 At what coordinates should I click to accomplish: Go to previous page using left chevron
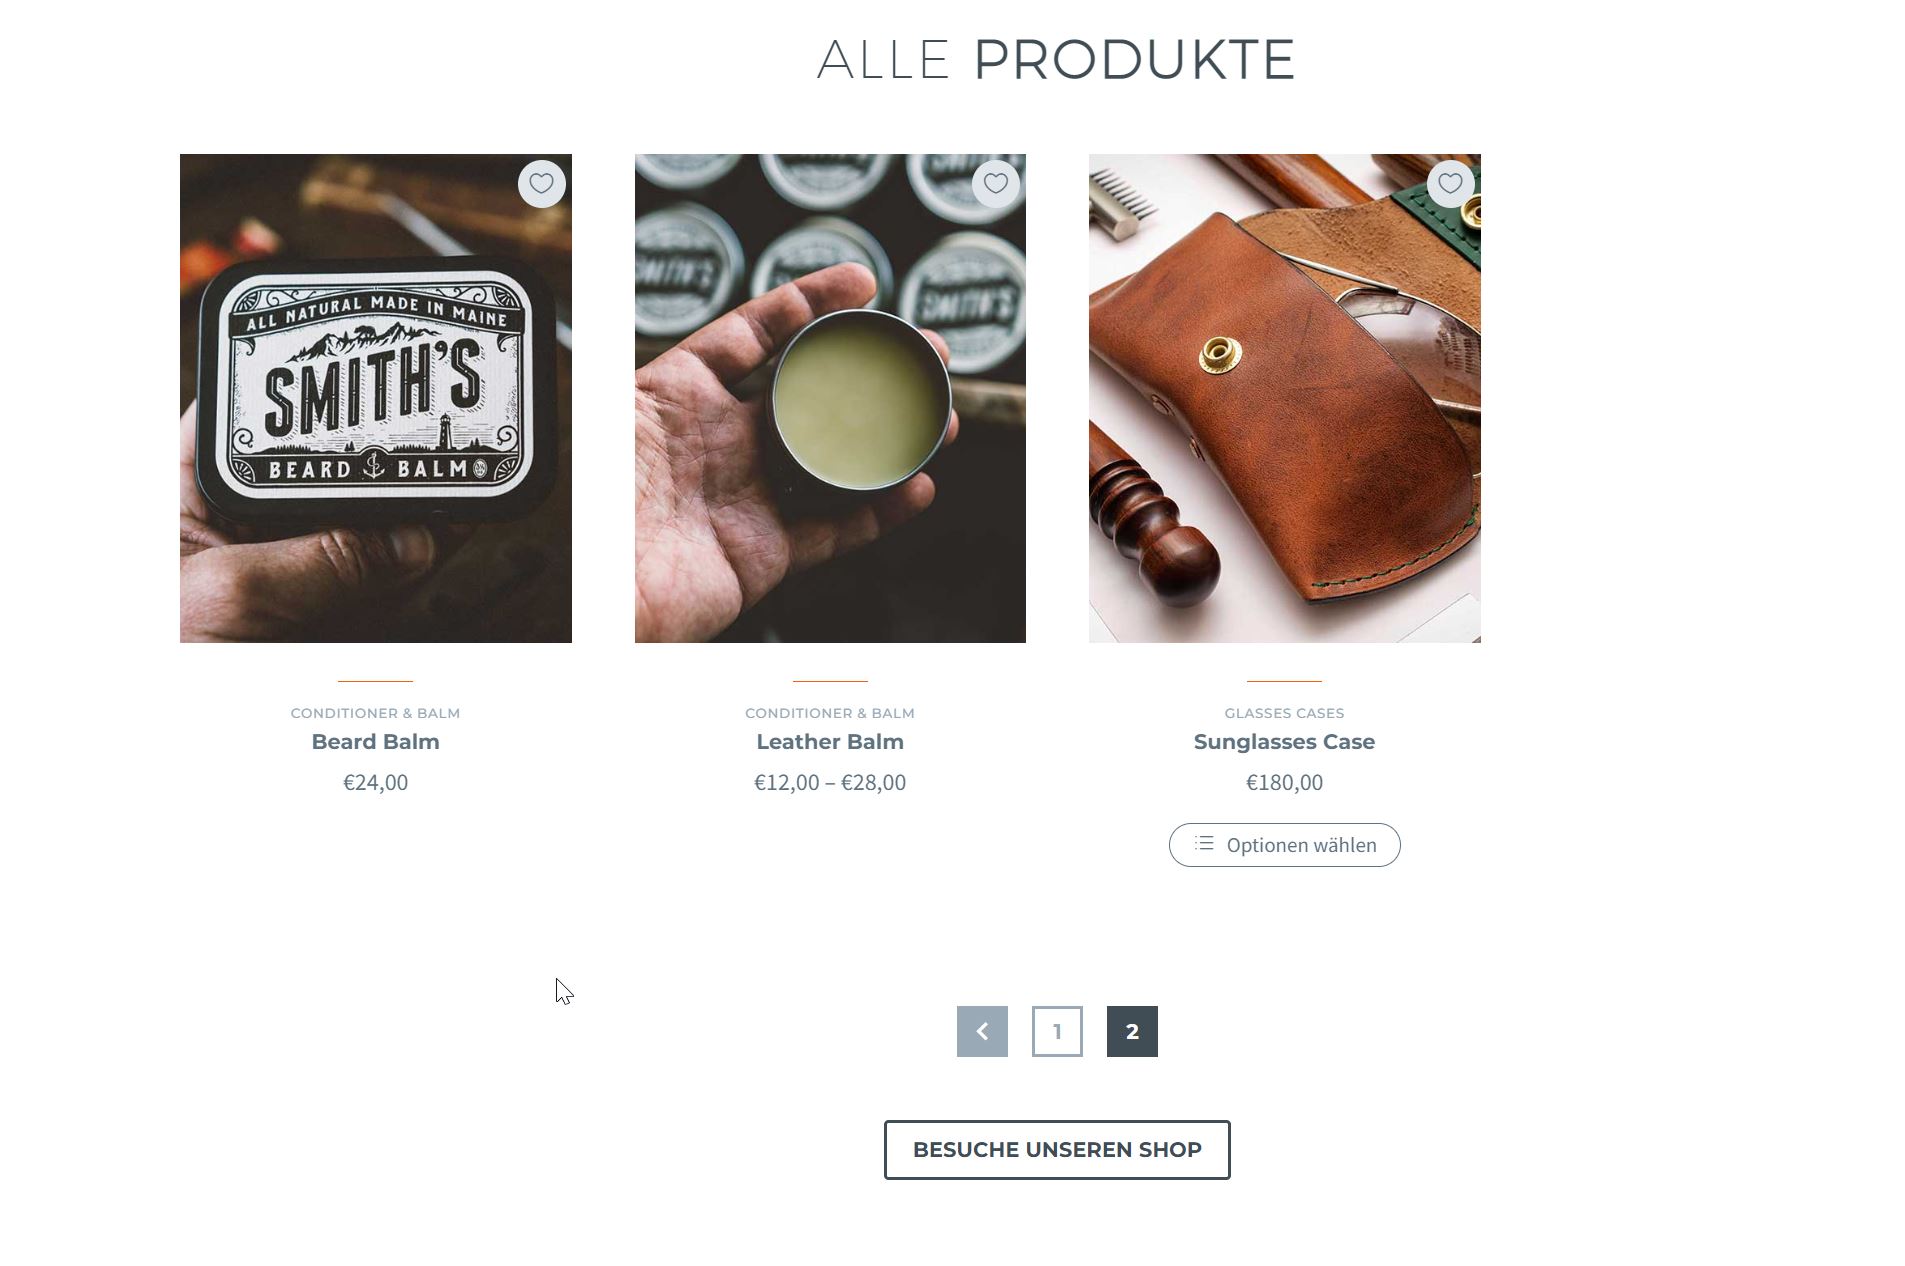982,1031
